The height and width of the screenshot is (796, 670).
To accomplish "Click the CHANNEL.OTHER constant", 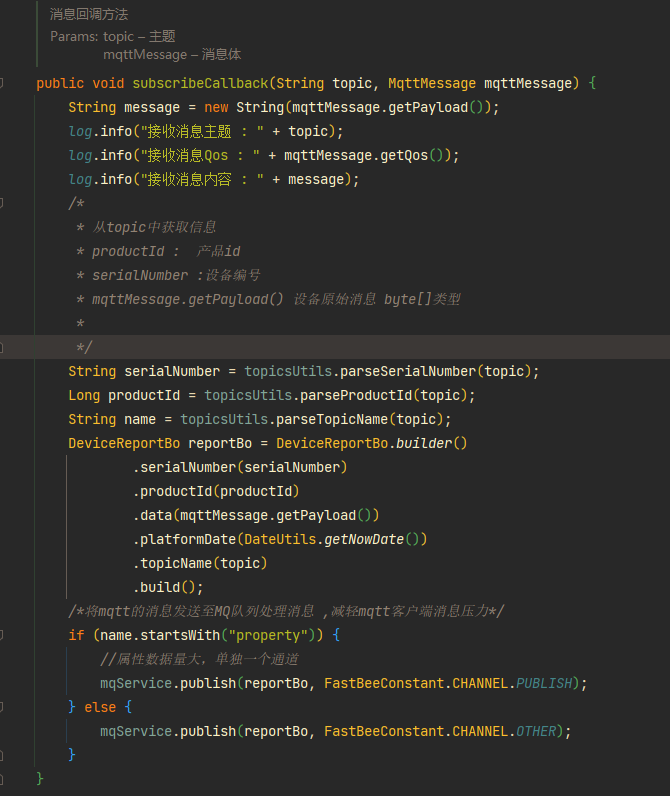I will coord(504,731).
